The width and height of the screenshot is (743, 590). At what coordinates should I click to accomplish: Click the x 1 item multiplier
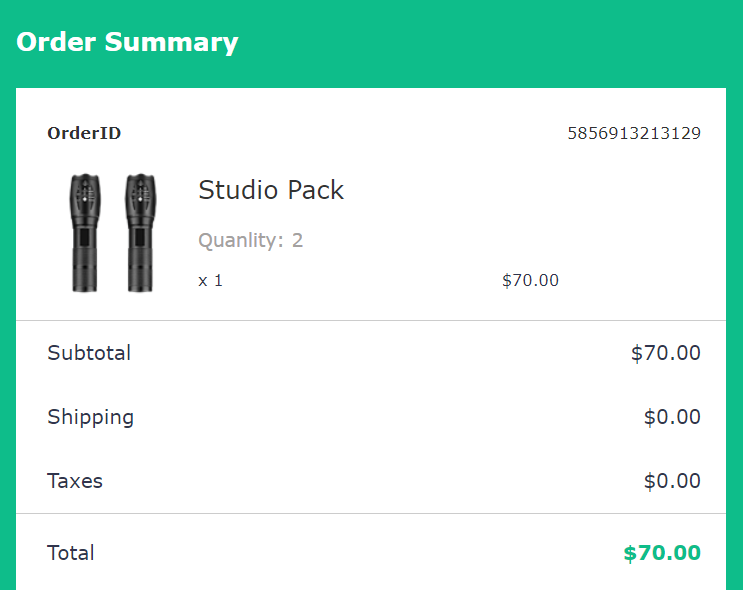tap(210, 280)
